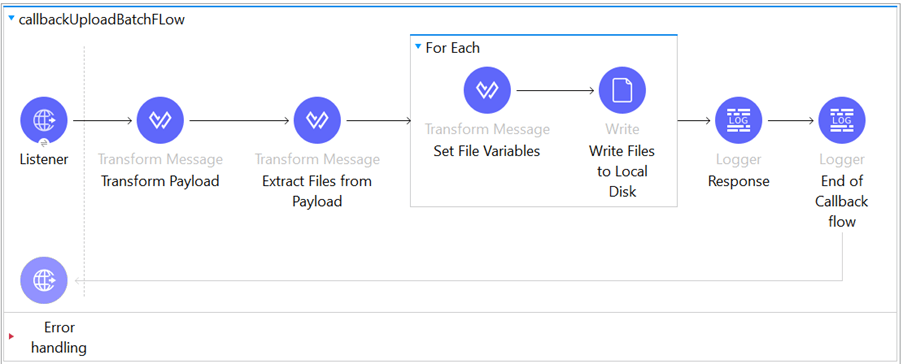Click the faded HTTP response icon at bottom left
This screenshot has height=364, width=903.
(44, 280)
